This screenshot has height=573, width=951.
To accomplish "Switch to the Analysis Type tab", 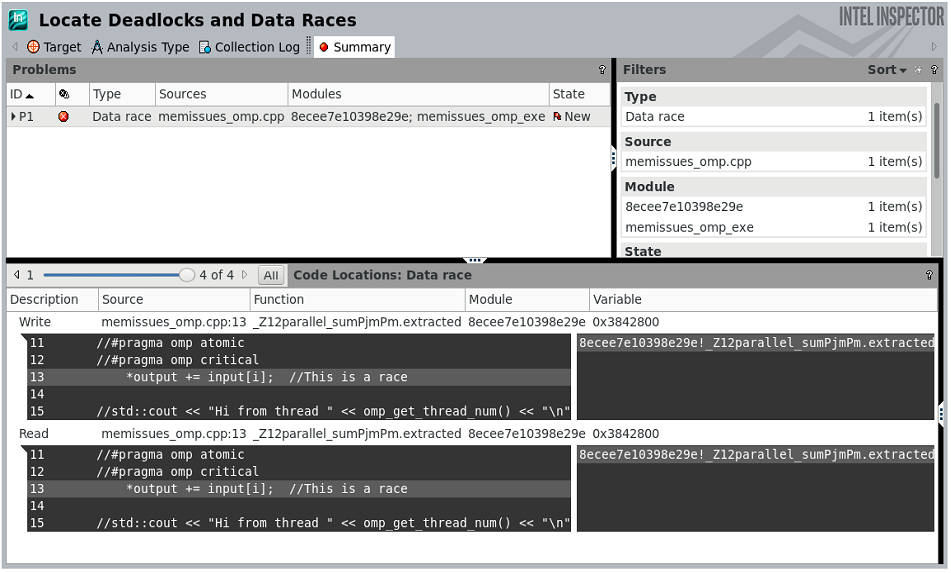I will [x=140, y=47].
